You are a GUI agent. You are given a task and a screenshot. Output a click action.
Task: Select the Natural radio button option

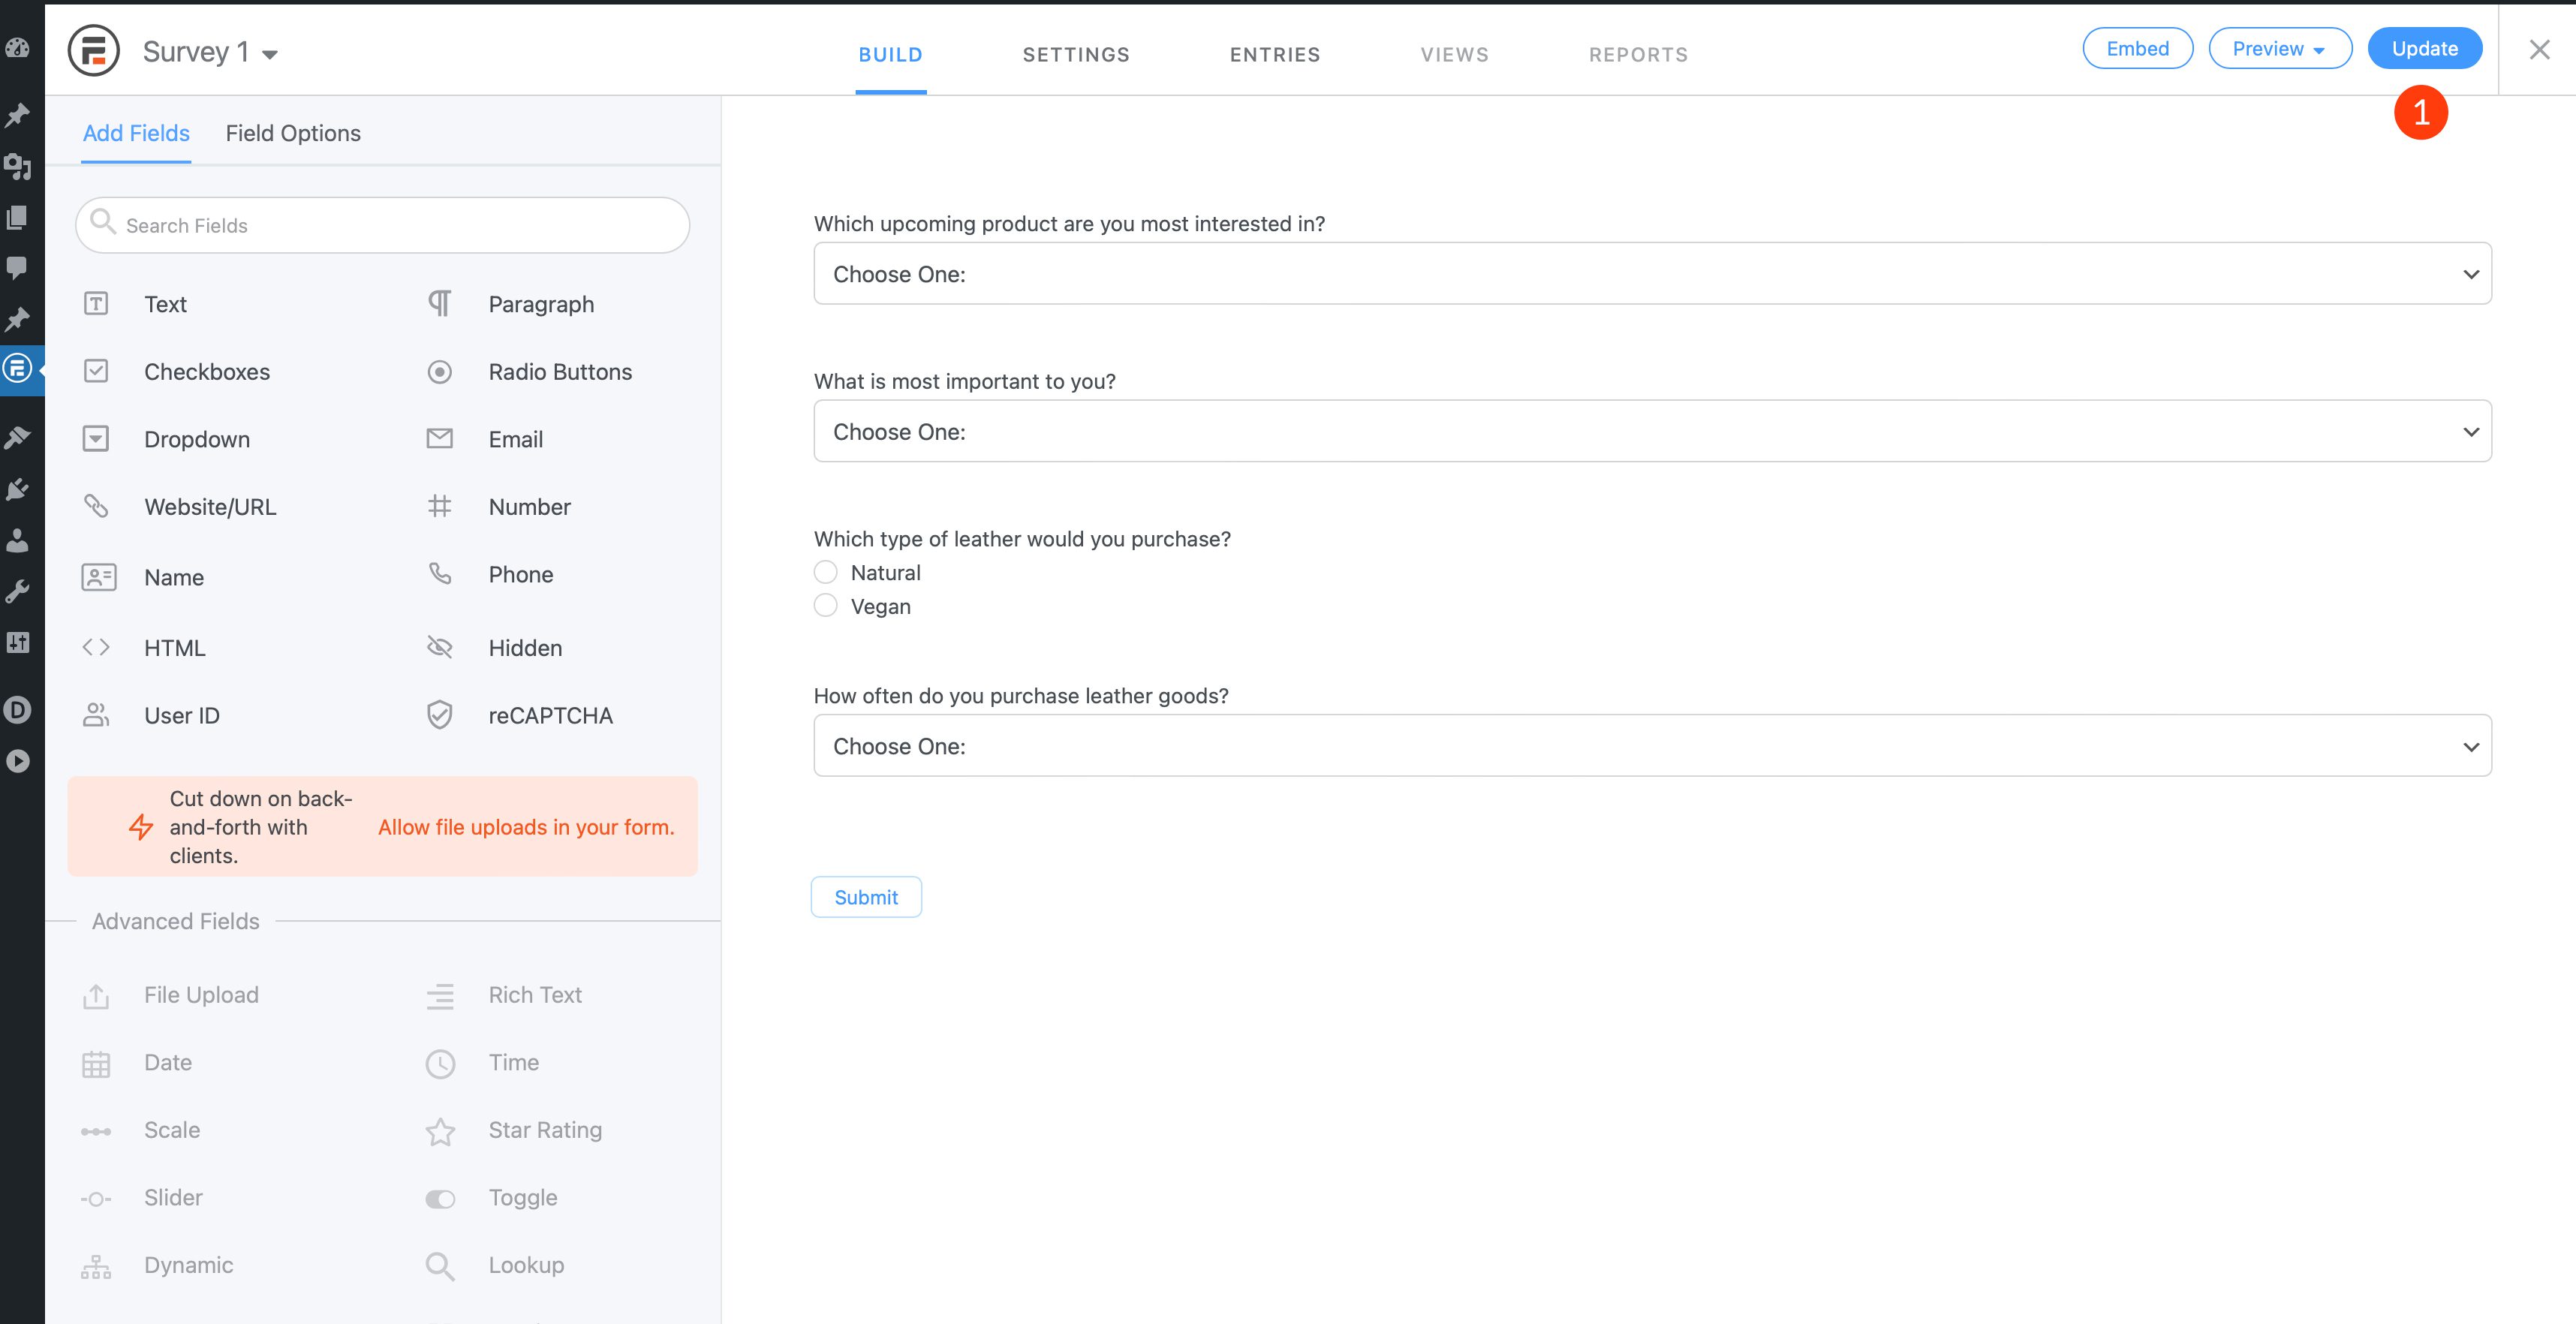[x=826, y=570]
